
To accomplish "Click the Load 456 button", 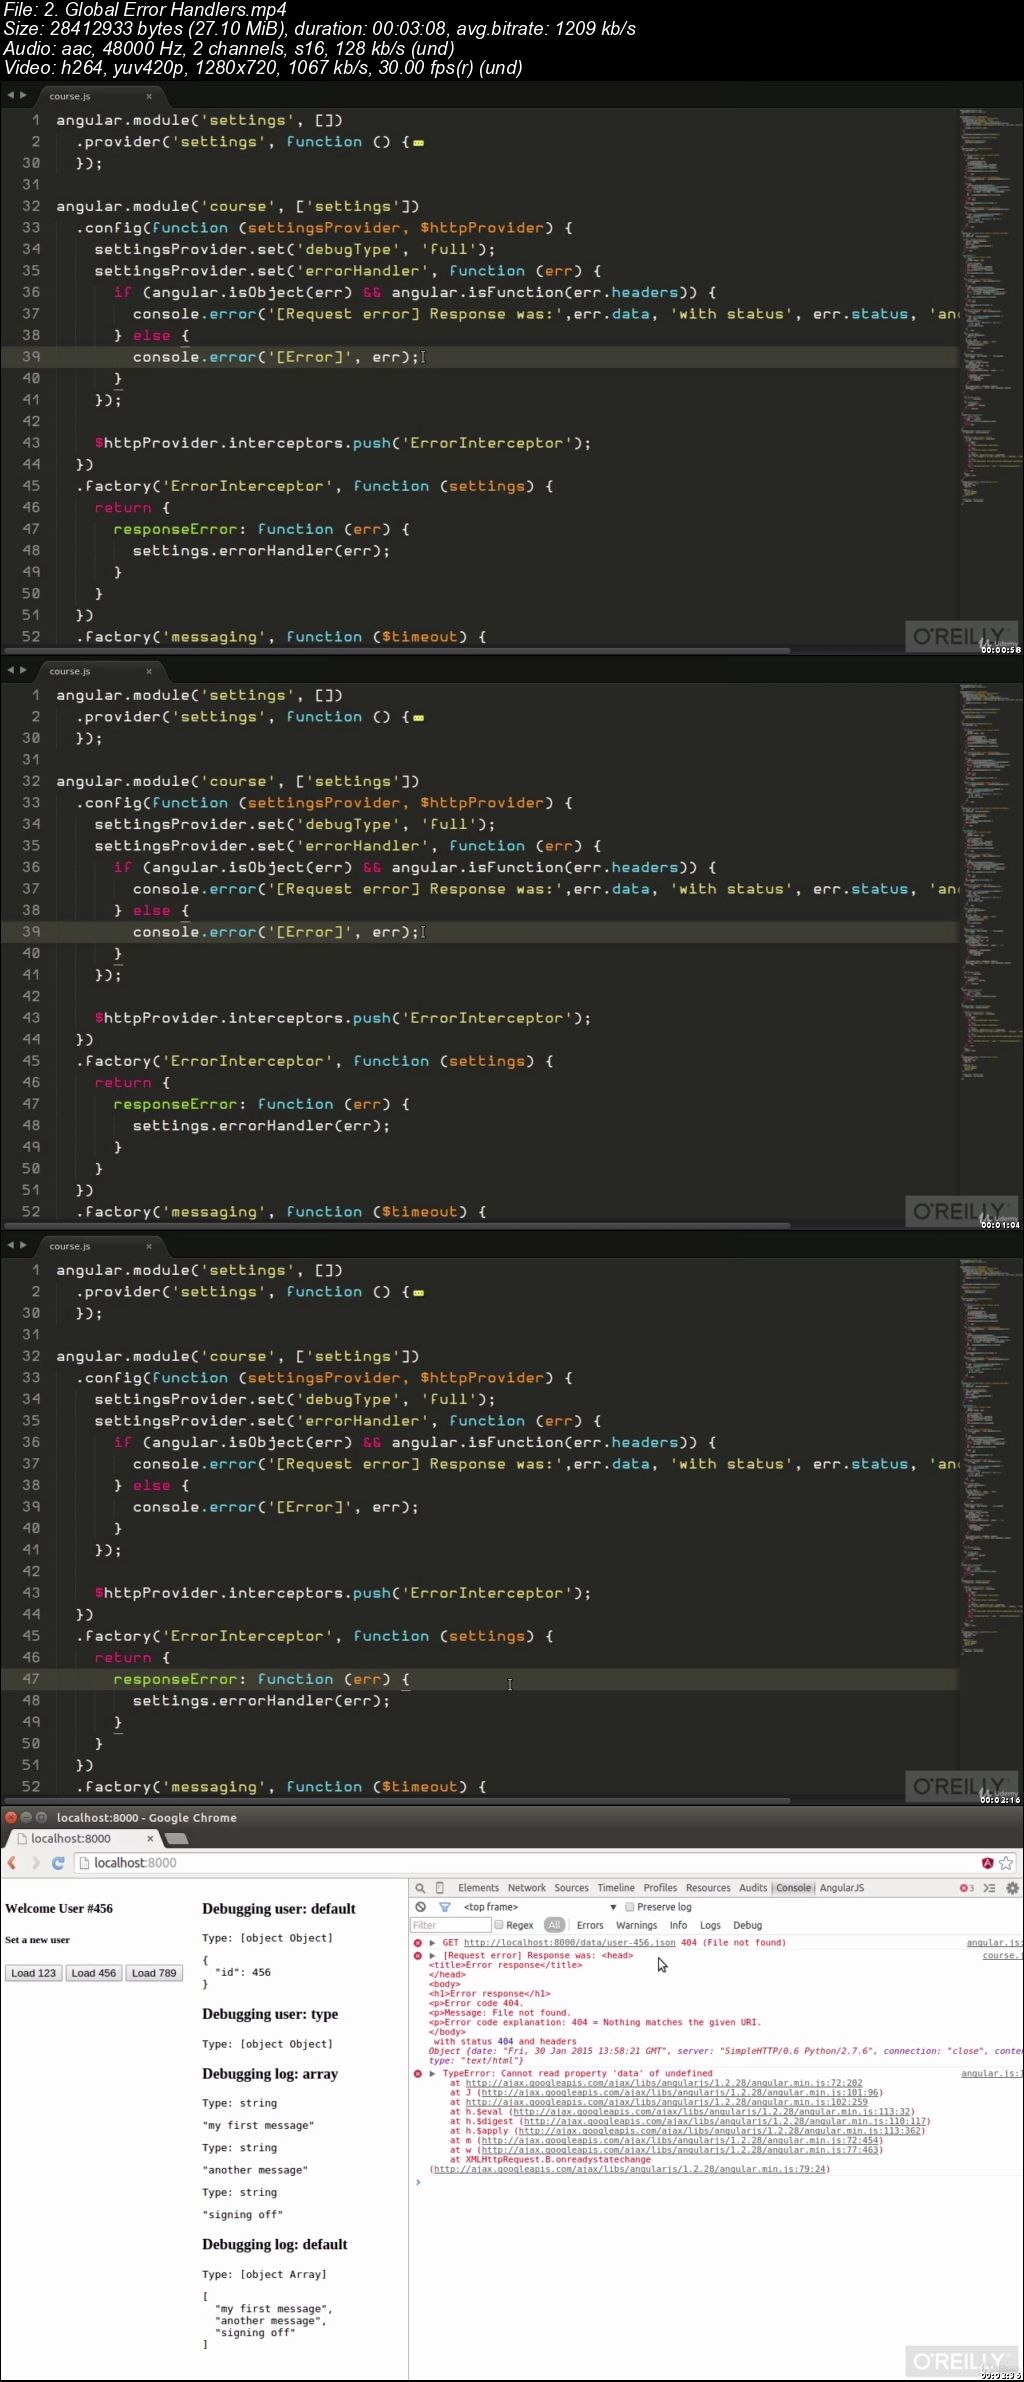I will pos(94,1973).
